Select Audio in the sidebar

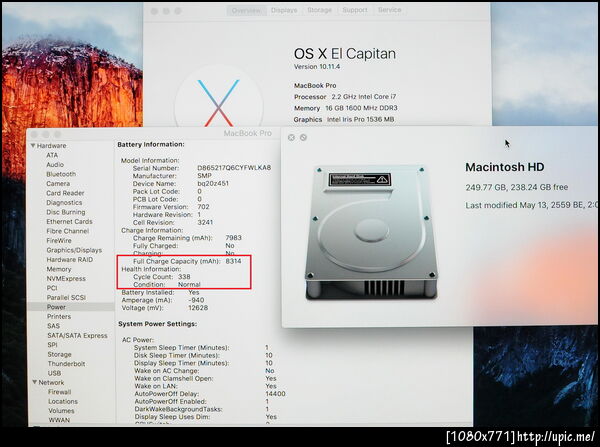coord(55,165)
